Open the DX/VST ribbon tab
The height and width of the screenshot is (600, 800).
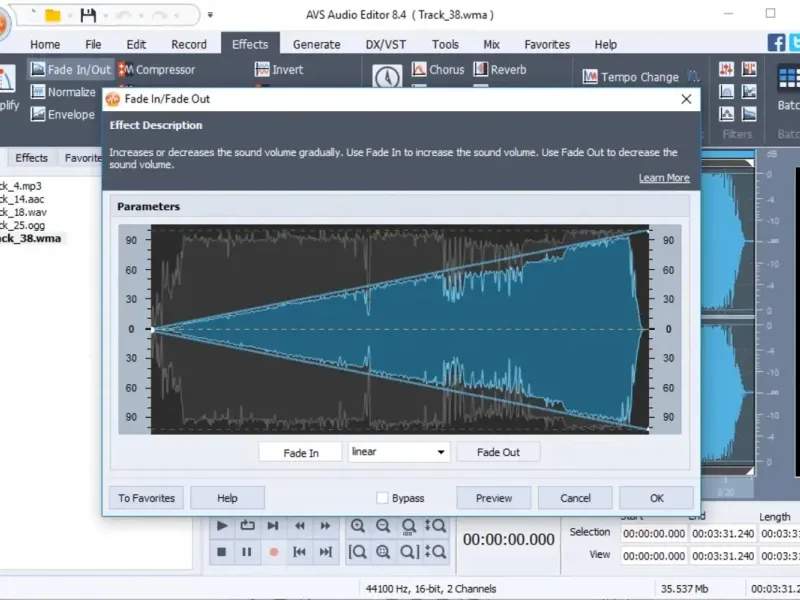coord(386,44)
